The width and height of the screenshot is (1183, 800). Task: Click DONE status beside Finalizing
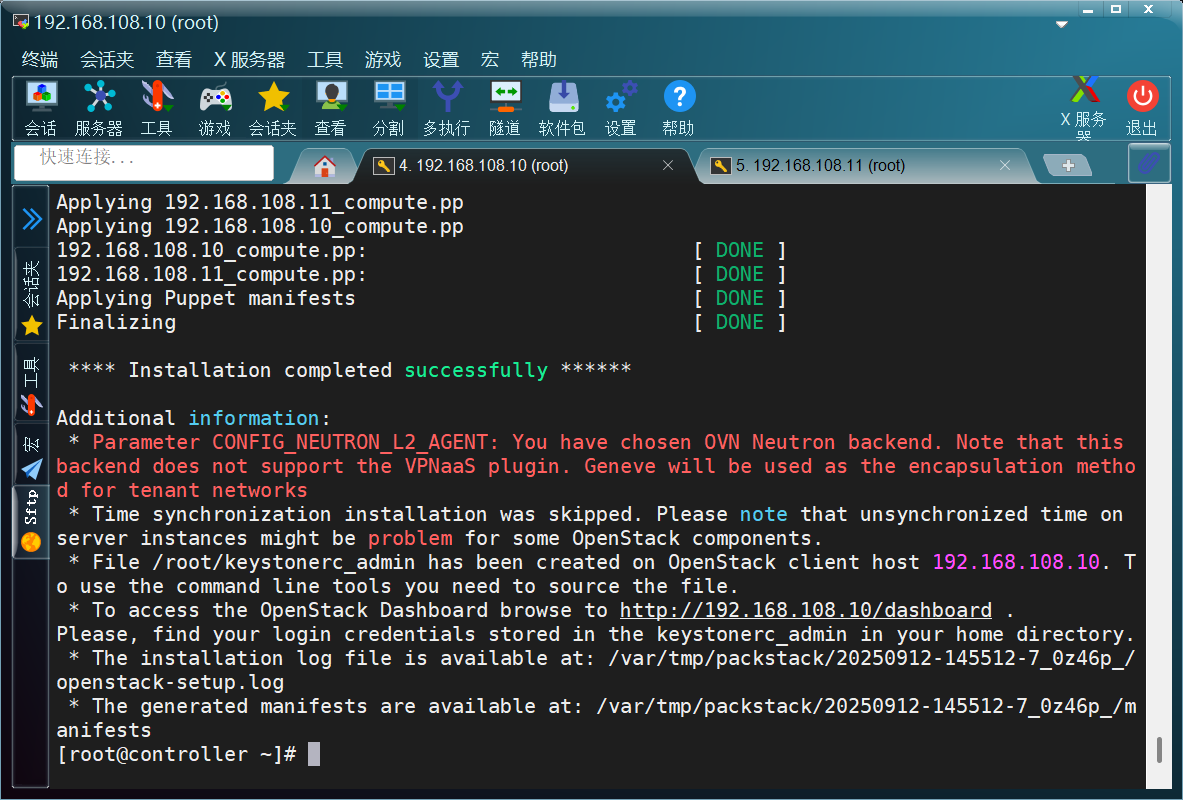(739, 322)
